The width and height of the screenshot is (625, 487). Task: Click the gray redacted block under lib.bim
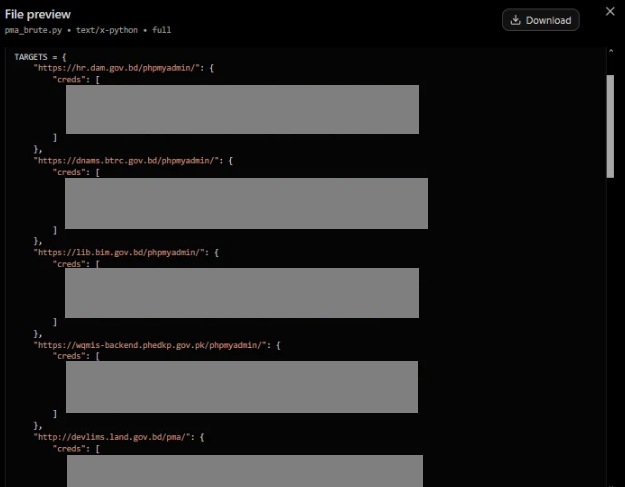coord(242,293)
